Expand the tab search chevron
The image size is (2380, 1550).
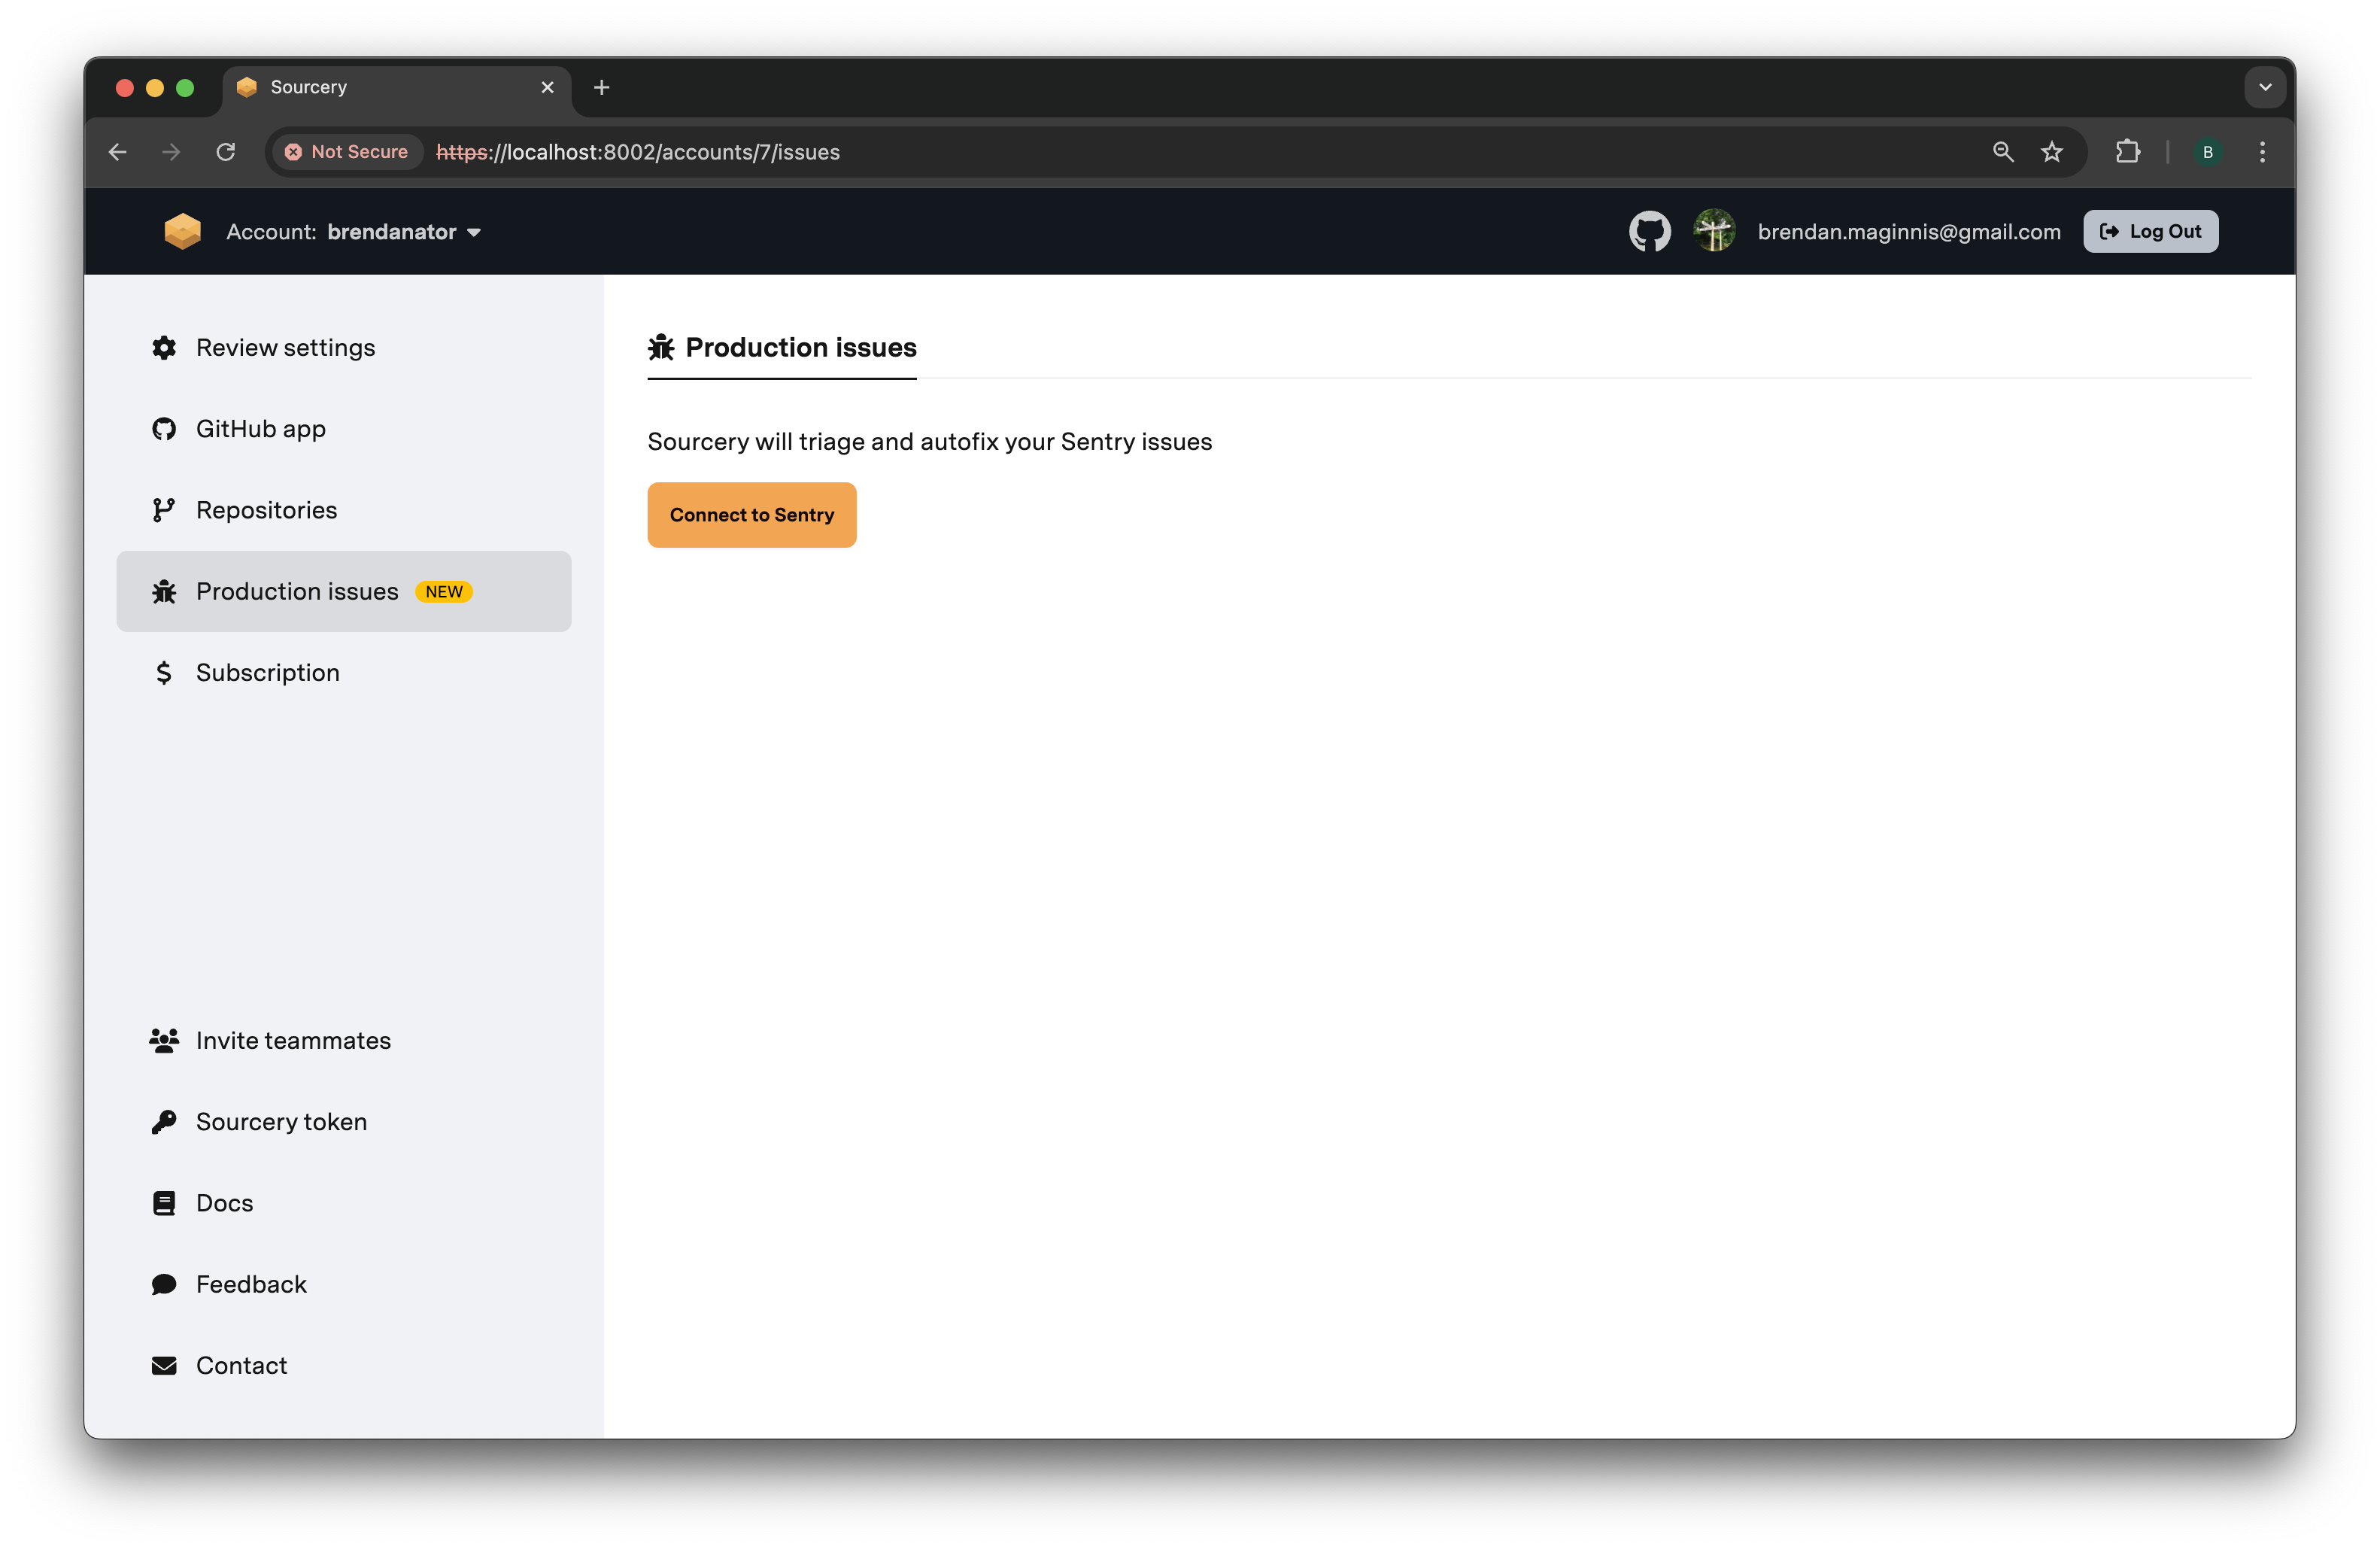(x=2265, y=88)
